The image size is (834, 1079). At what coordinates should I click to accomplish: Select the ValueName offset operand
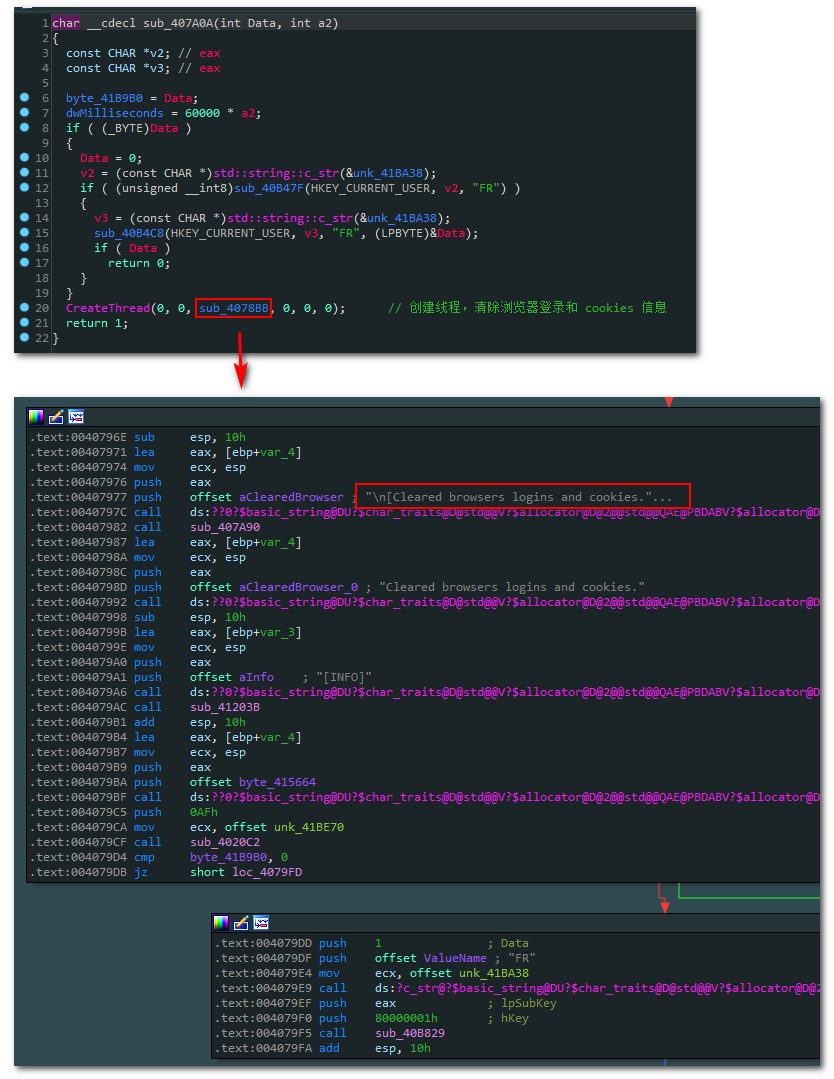pyautogui.click(x=455, y=958)
